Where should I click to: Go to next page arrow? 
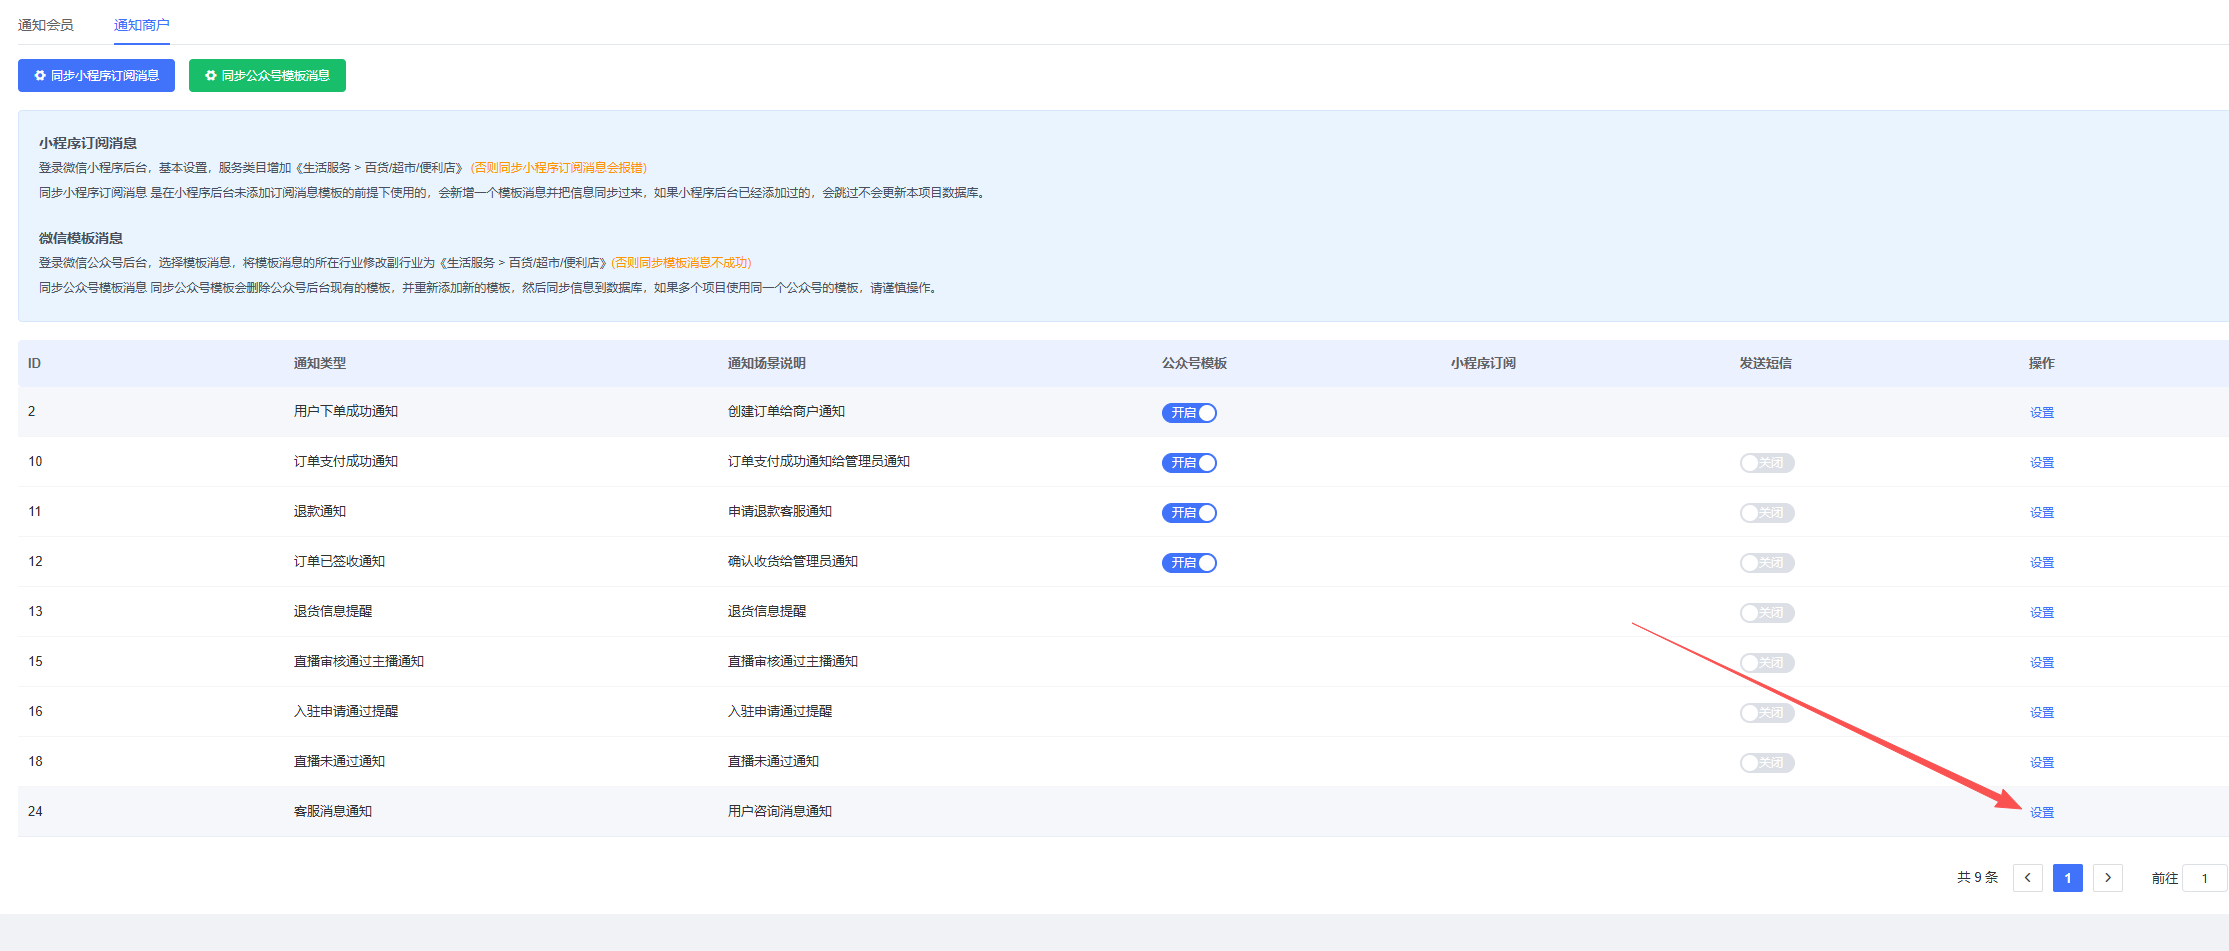[x=2107, y=878]
